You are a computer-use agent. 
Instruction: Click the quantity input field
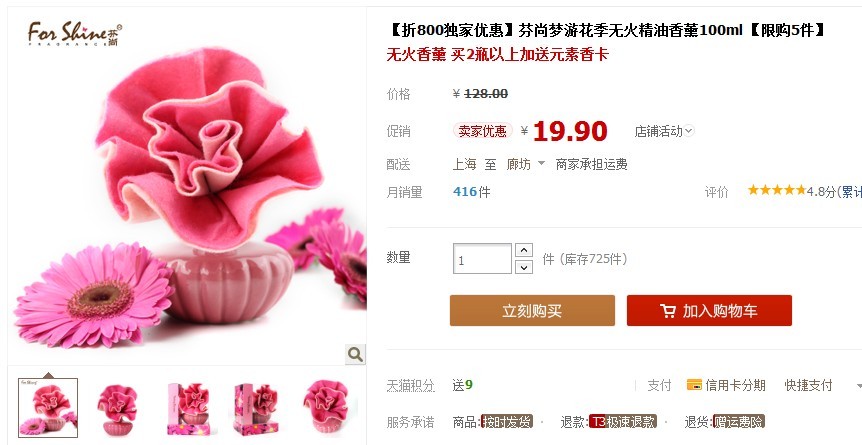(x=482, y=259)
